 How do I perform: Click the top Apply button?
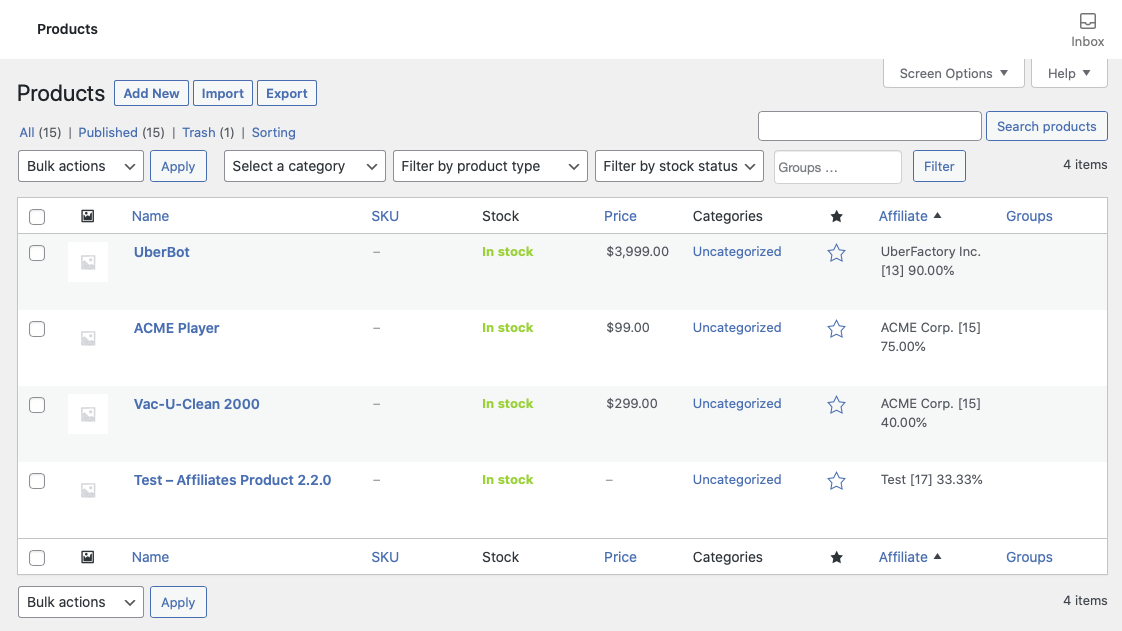178,166
